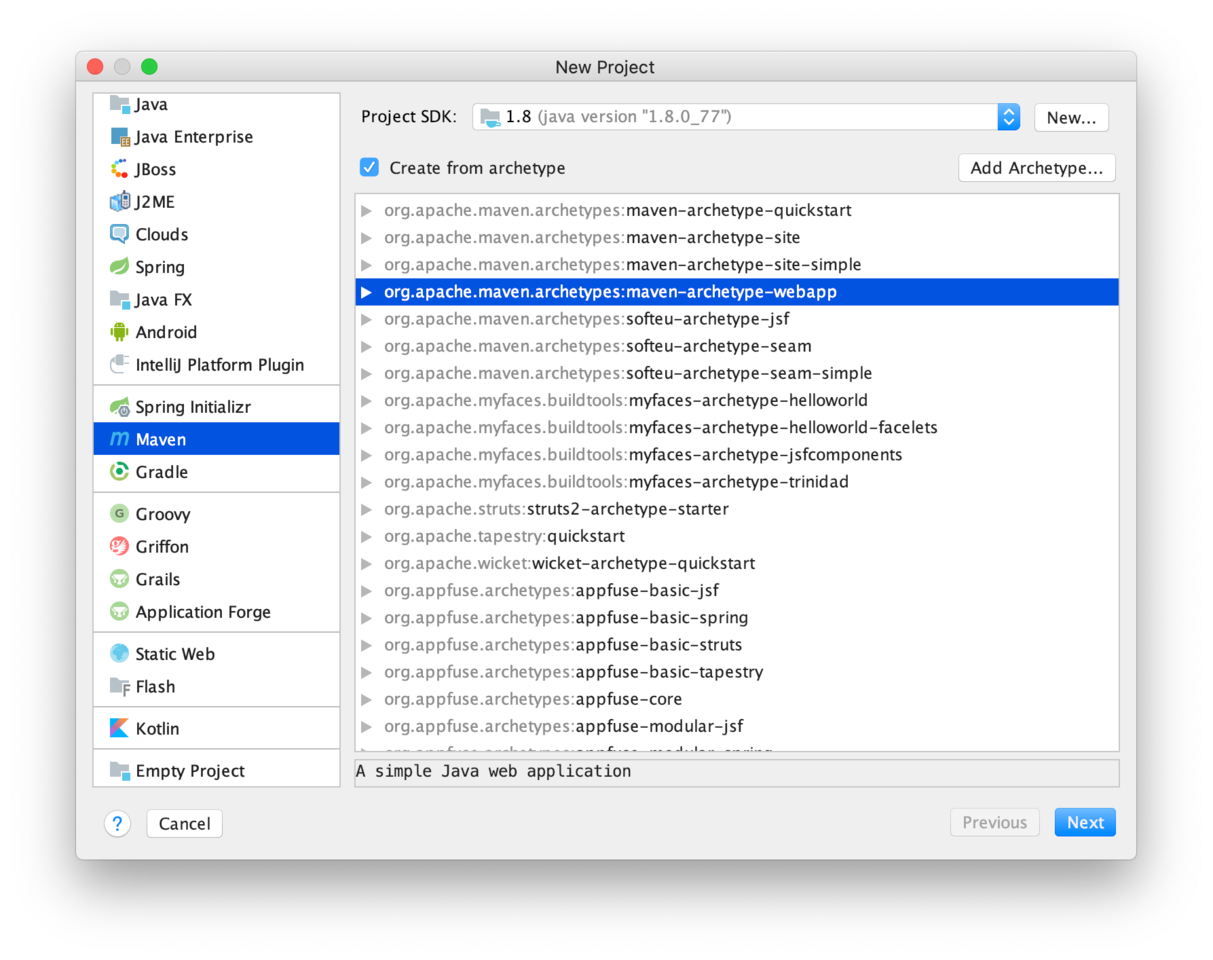The height and width of the screenshot is (960, 1213).
Task: Click the Maven 'm' icon
Action: [x=120, y=439]
